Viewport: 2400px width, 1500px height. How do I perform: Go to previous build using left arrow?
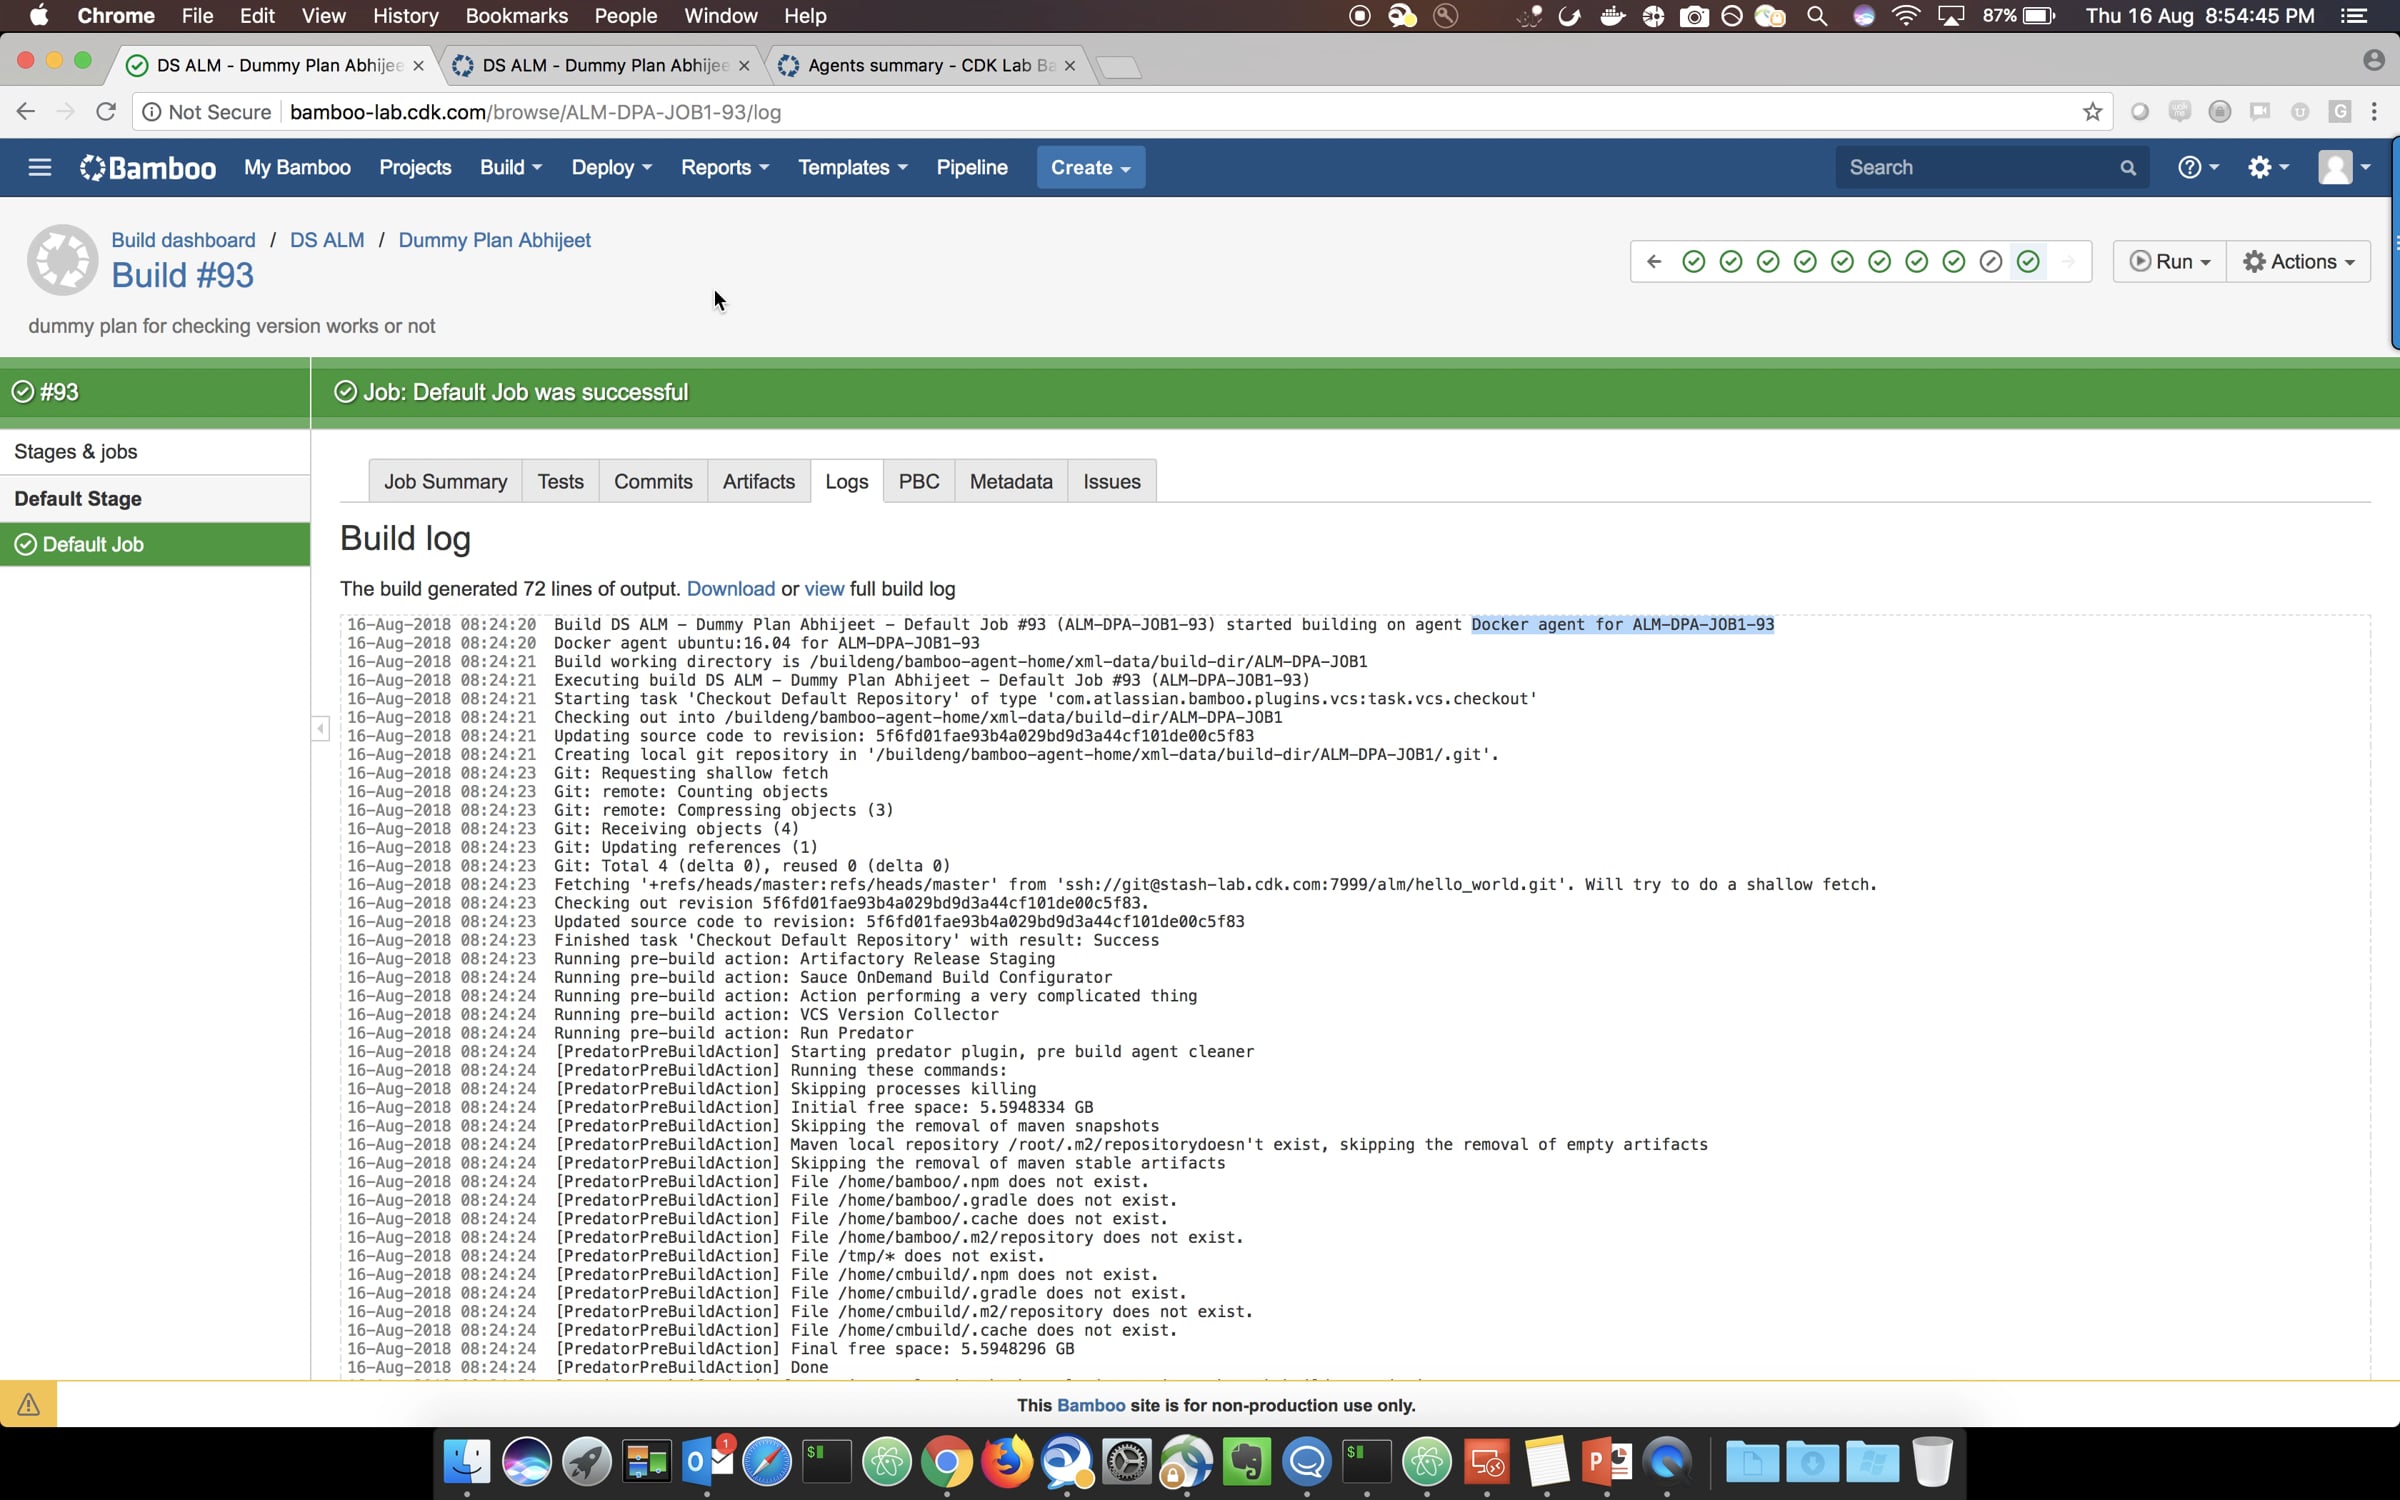1654,262
